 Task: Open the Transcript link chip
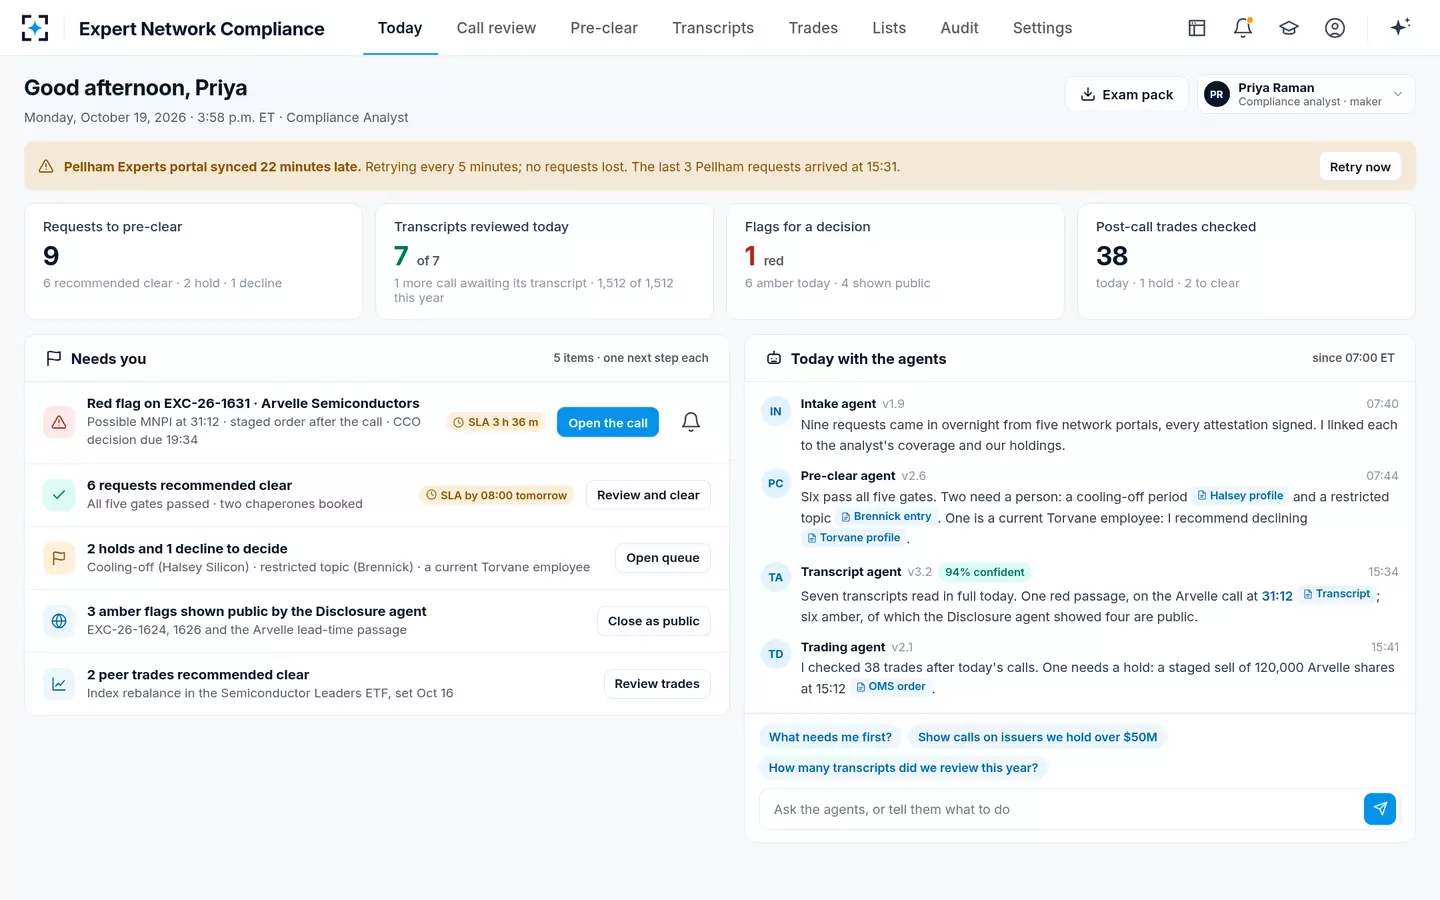click(x=1337, y=594)
